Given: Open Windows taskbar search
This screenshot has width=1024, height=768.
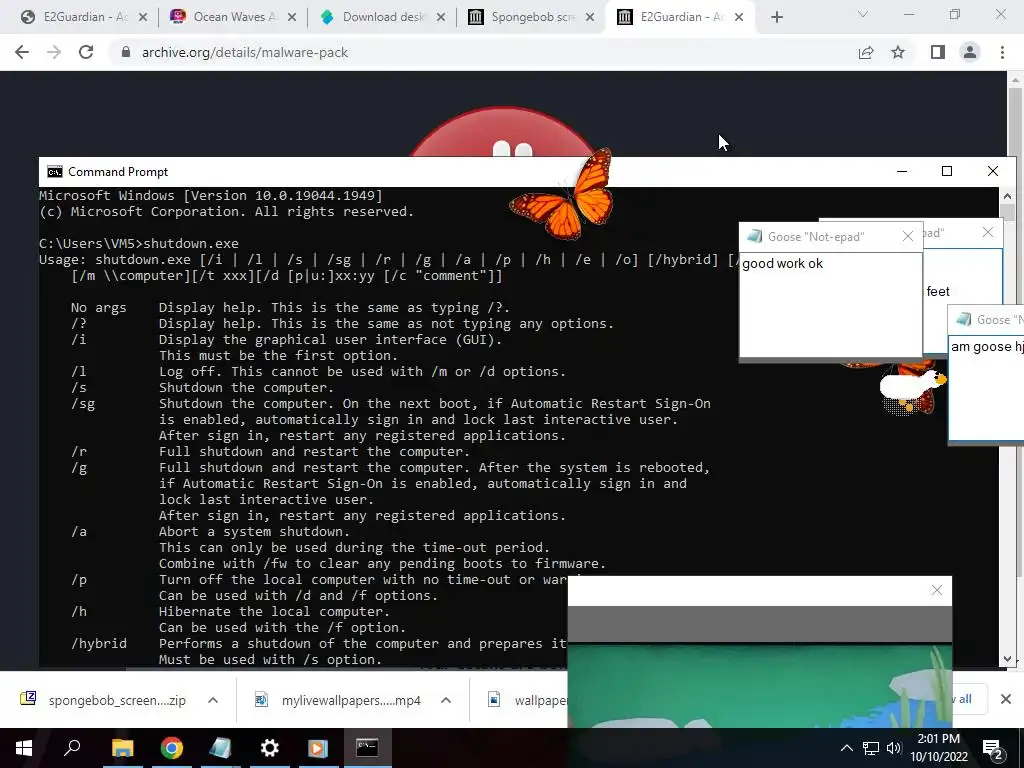Looking at the screenshot, I should point(72,748).
